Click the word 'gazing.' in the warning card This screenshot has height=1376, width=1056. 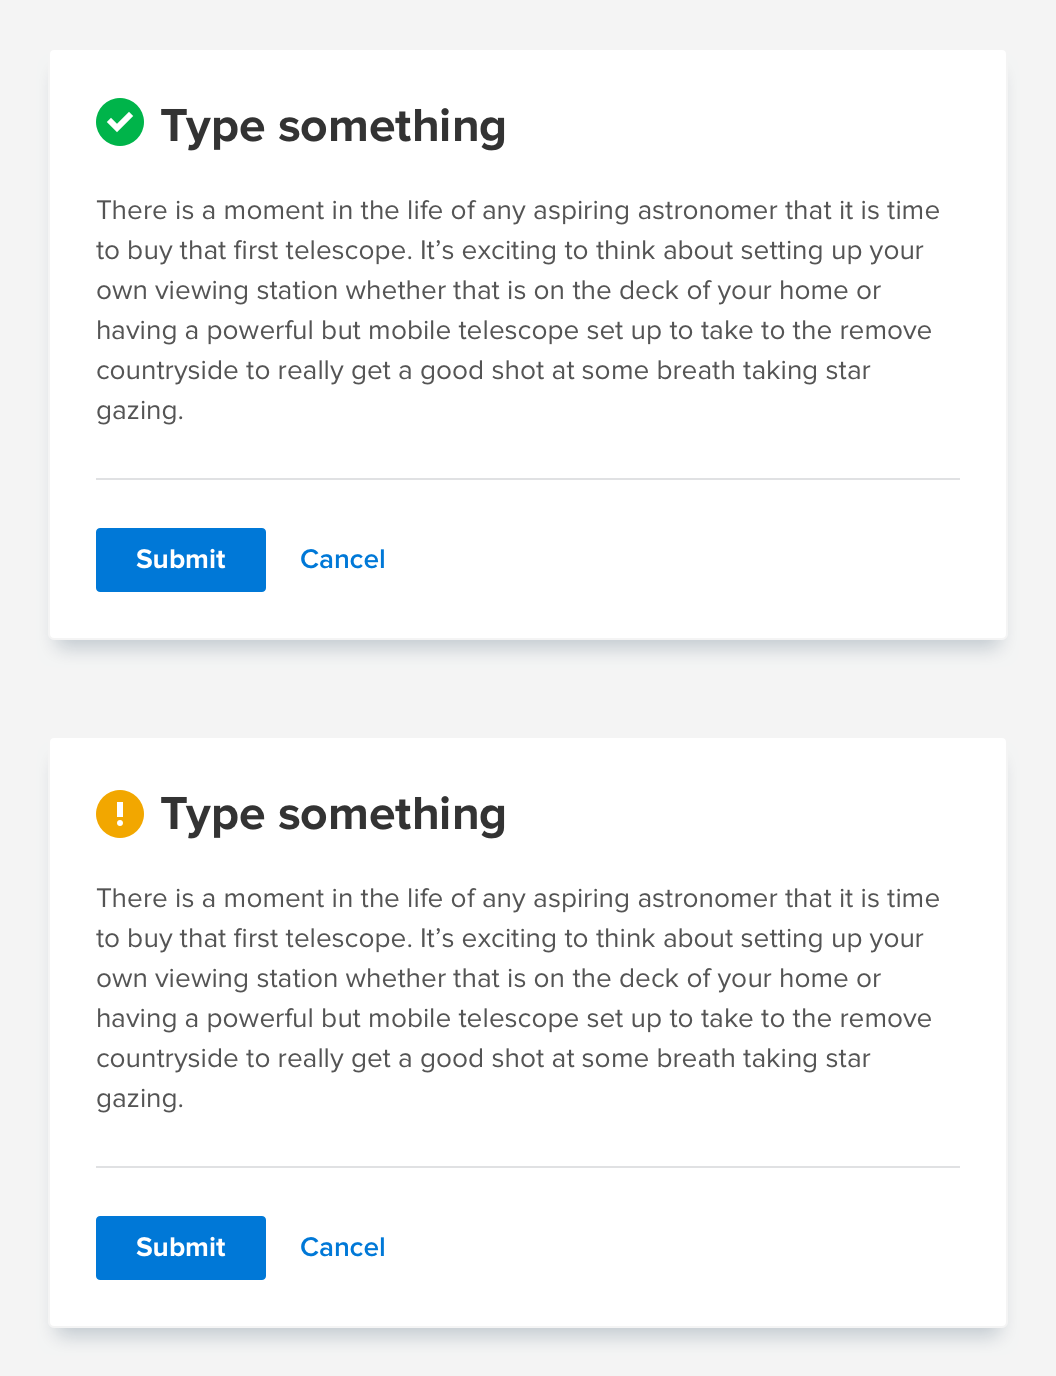point(140,1099)
